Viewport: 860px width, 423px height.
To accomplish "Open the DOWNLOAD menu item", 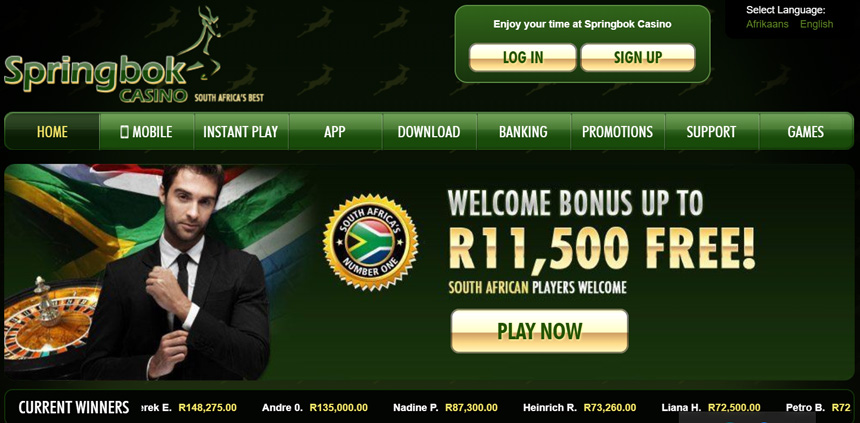I will [429, 132].
